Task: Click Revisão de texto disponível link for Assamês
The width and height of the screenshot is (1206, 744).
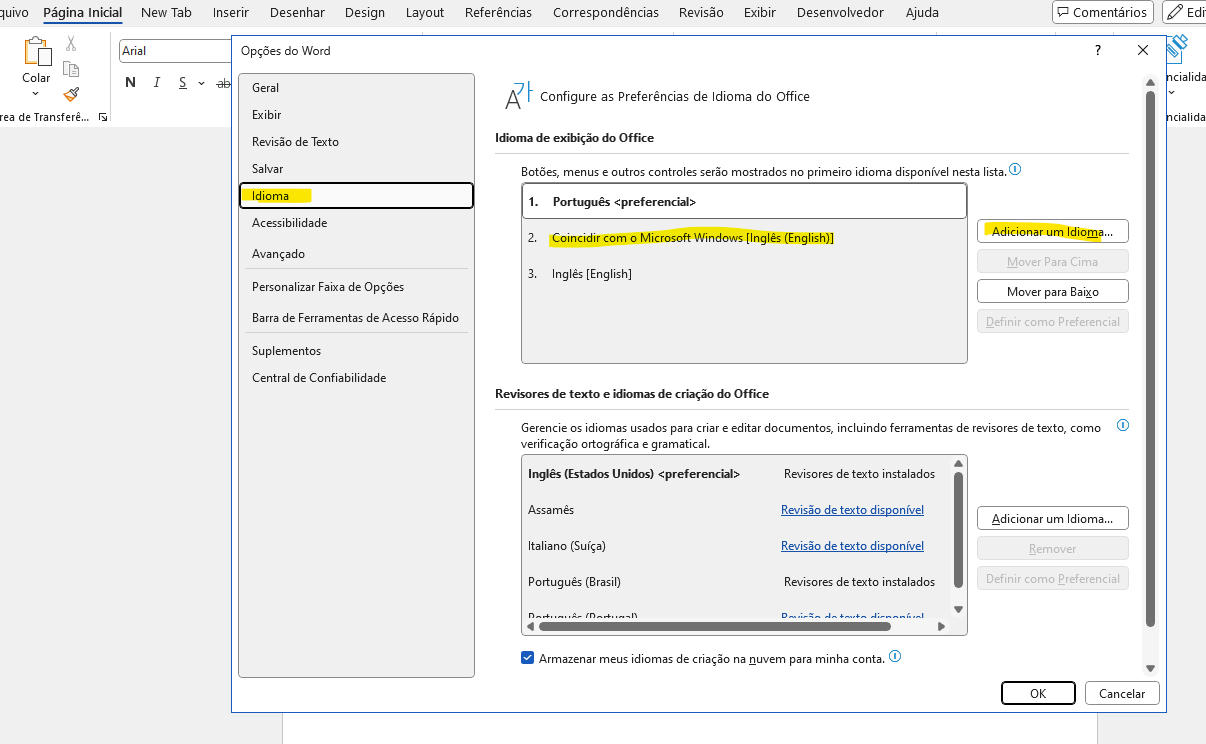Action: click(x=852, y=510)
